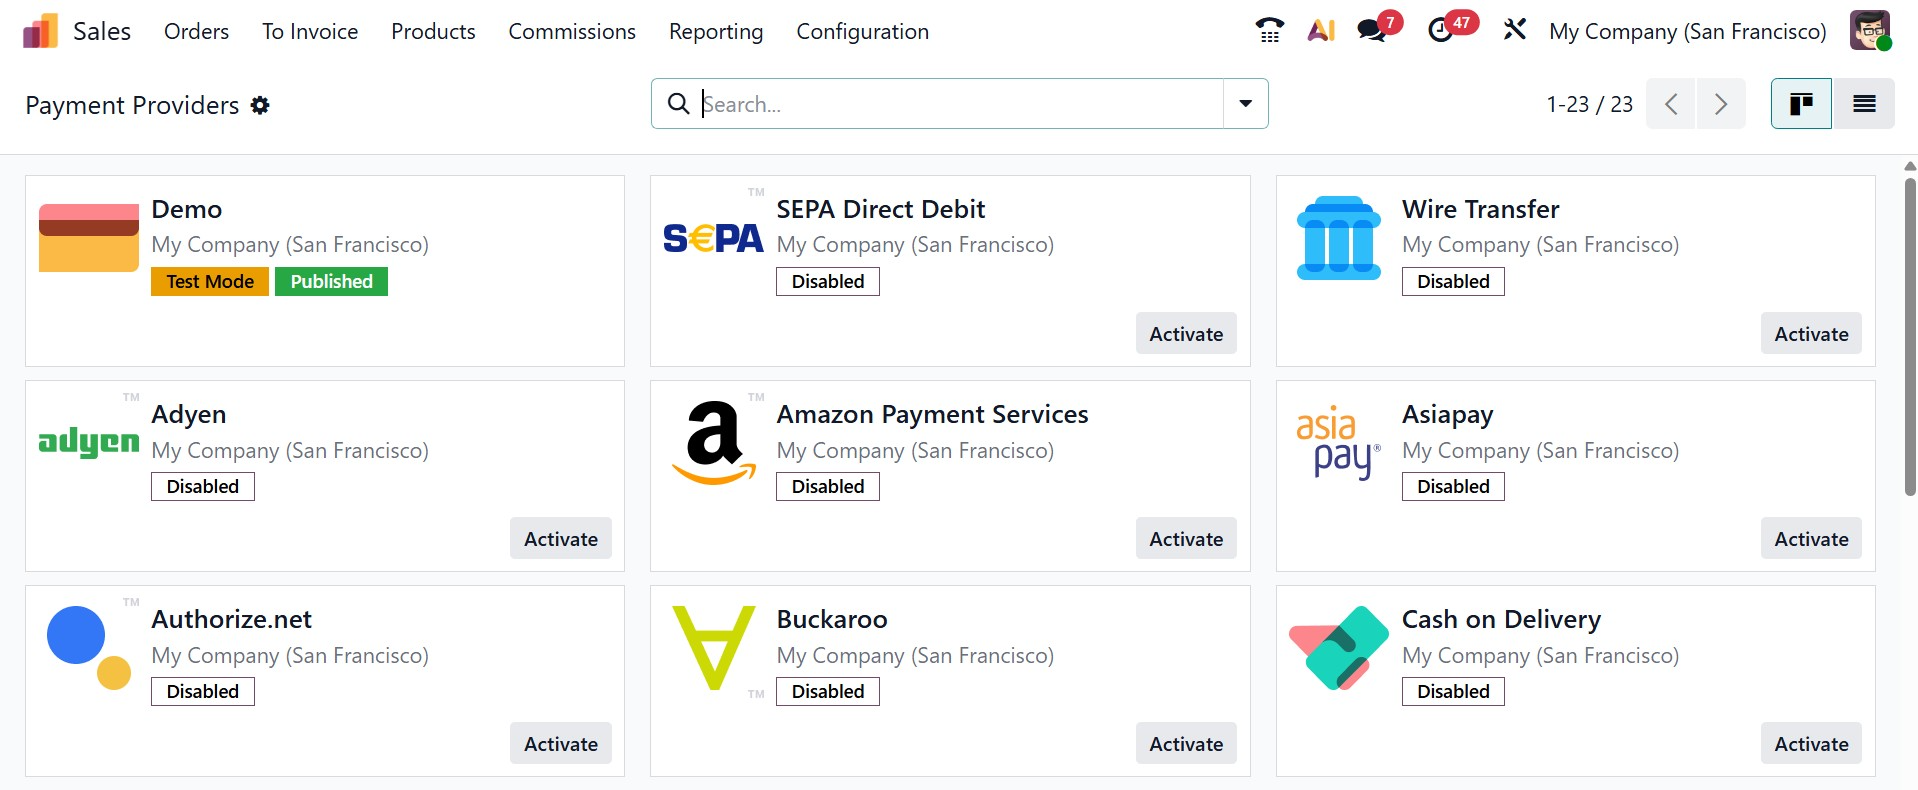
Task: Switch to Kanban view
Action: coord(1801,104)
